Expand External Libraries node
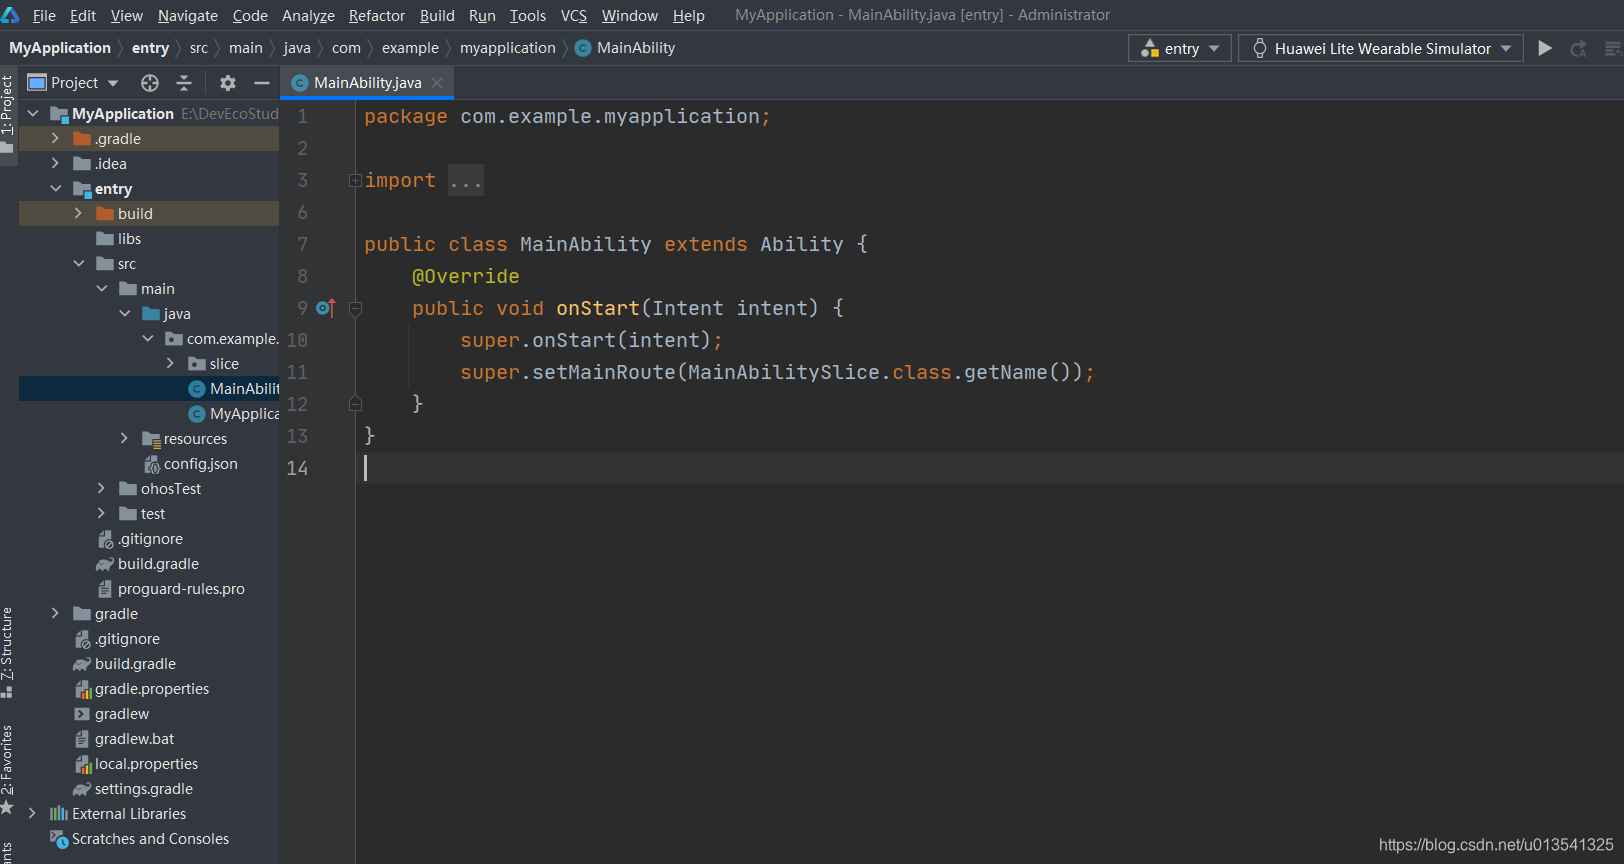The width and height of the screenshot is (1624, 864). point(33,814)
